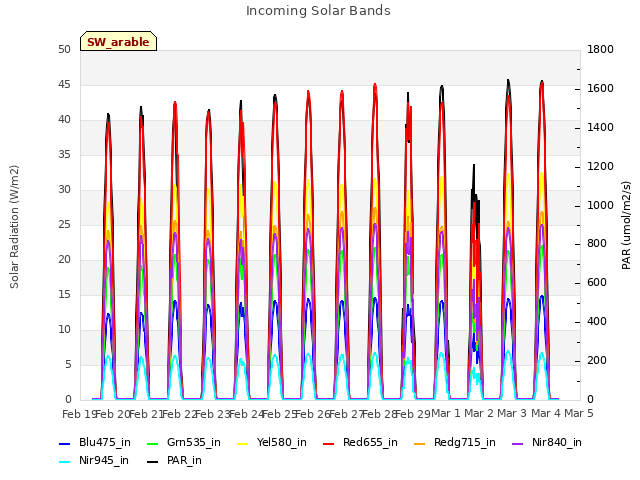The height and width of the screenshot is (480, 640).
Task: Click the Feb 26 date tick label
Action: click(313, 414)
